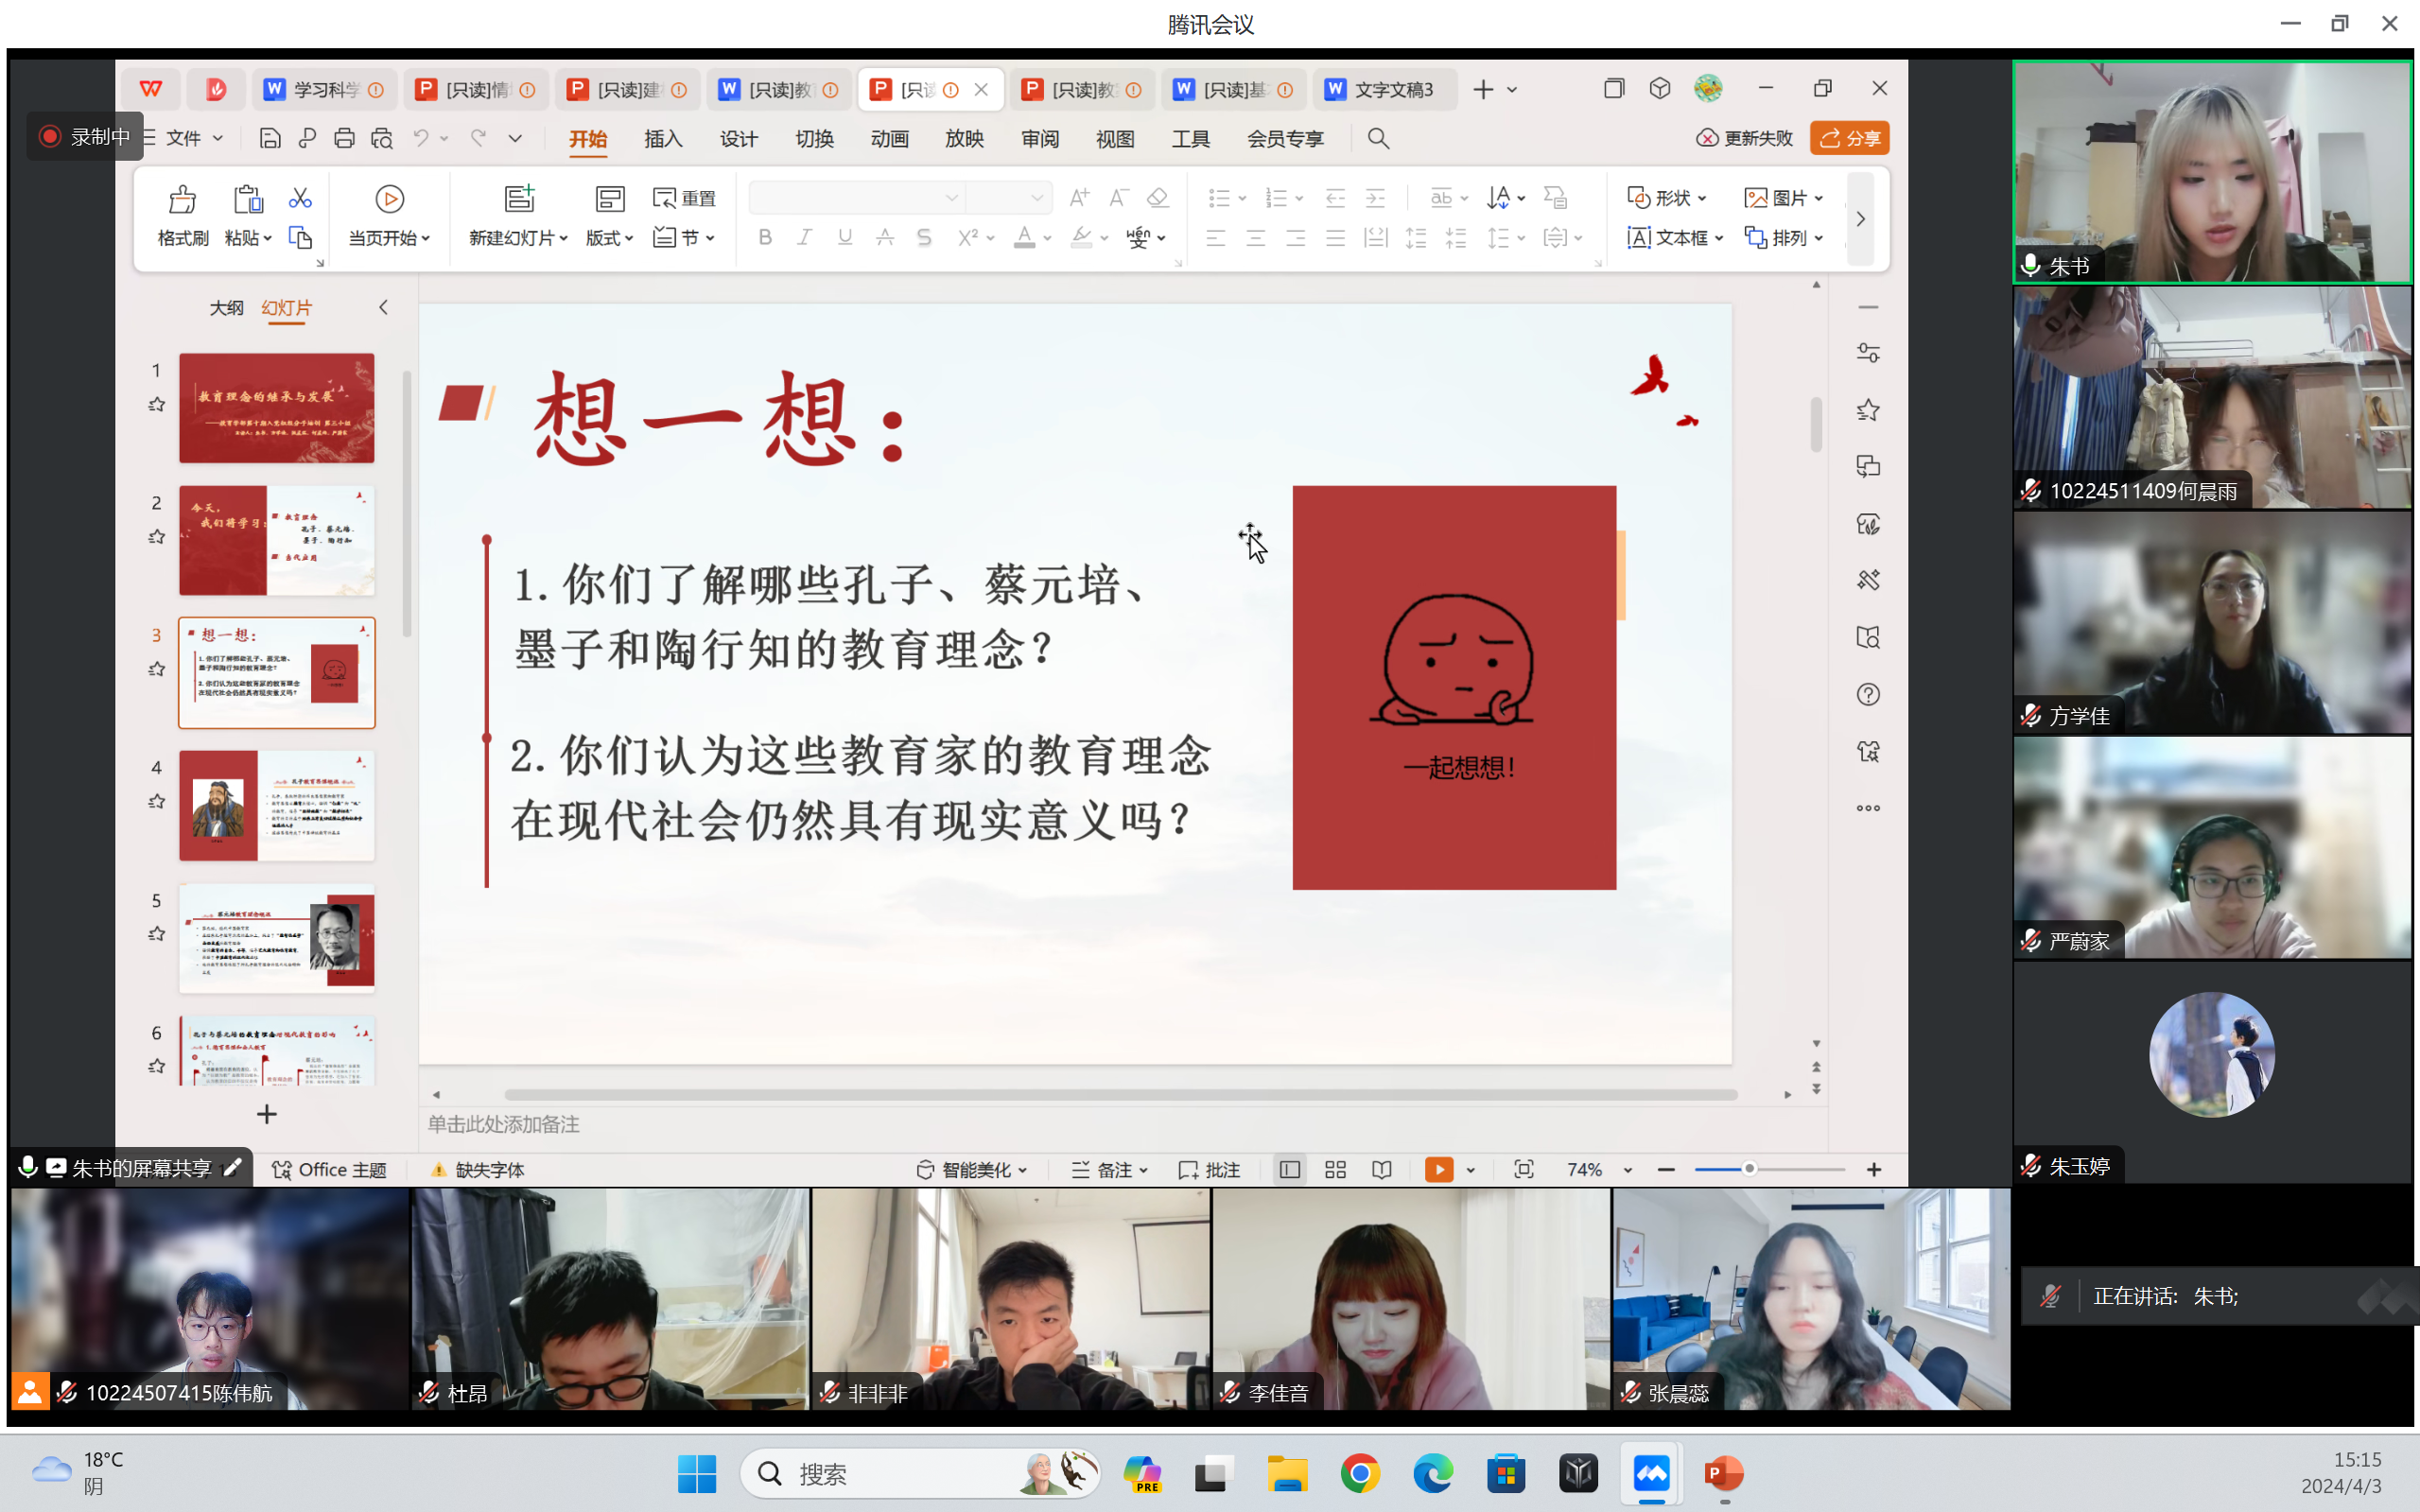Click the 重置 reset button
This screenshot has width=2420, height=1512.
(x=684, y=198)
